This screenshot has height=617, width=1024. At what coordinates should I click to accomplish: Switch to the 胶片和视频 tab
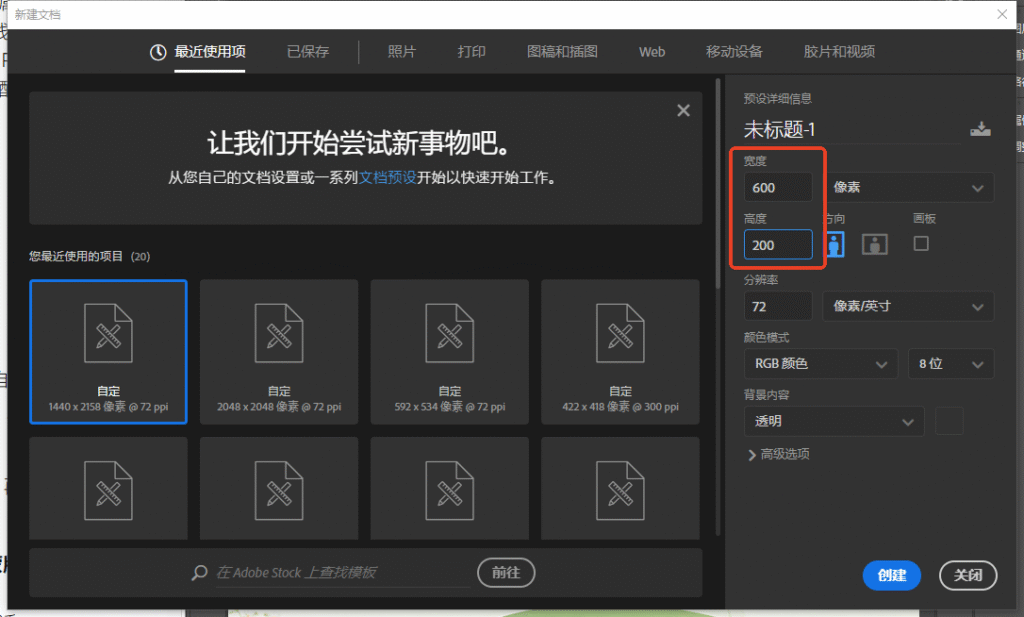(x=839, y=52)
